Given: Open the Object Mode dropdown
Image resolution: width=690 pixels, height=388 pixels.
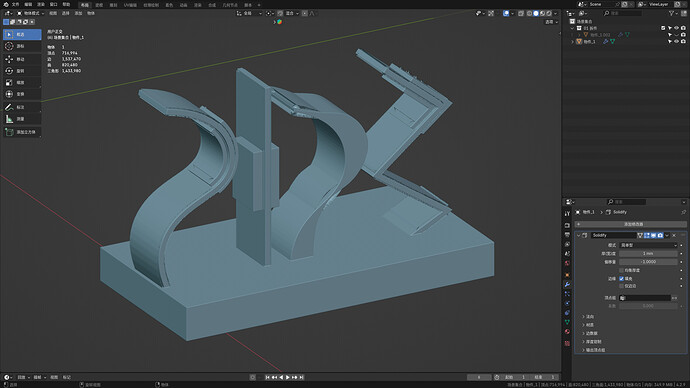Looking at the screenshot, I should point(30,13).
